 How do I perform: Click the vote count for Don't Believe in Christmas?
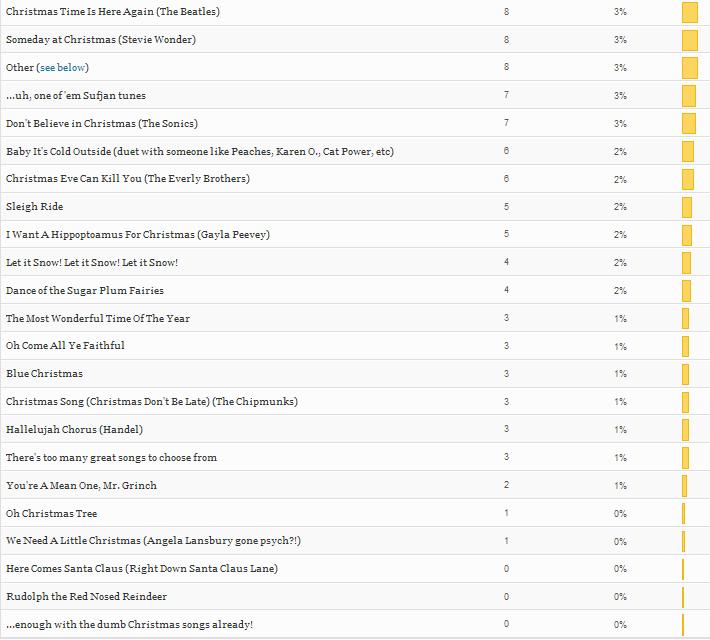[x=507, y=123]
